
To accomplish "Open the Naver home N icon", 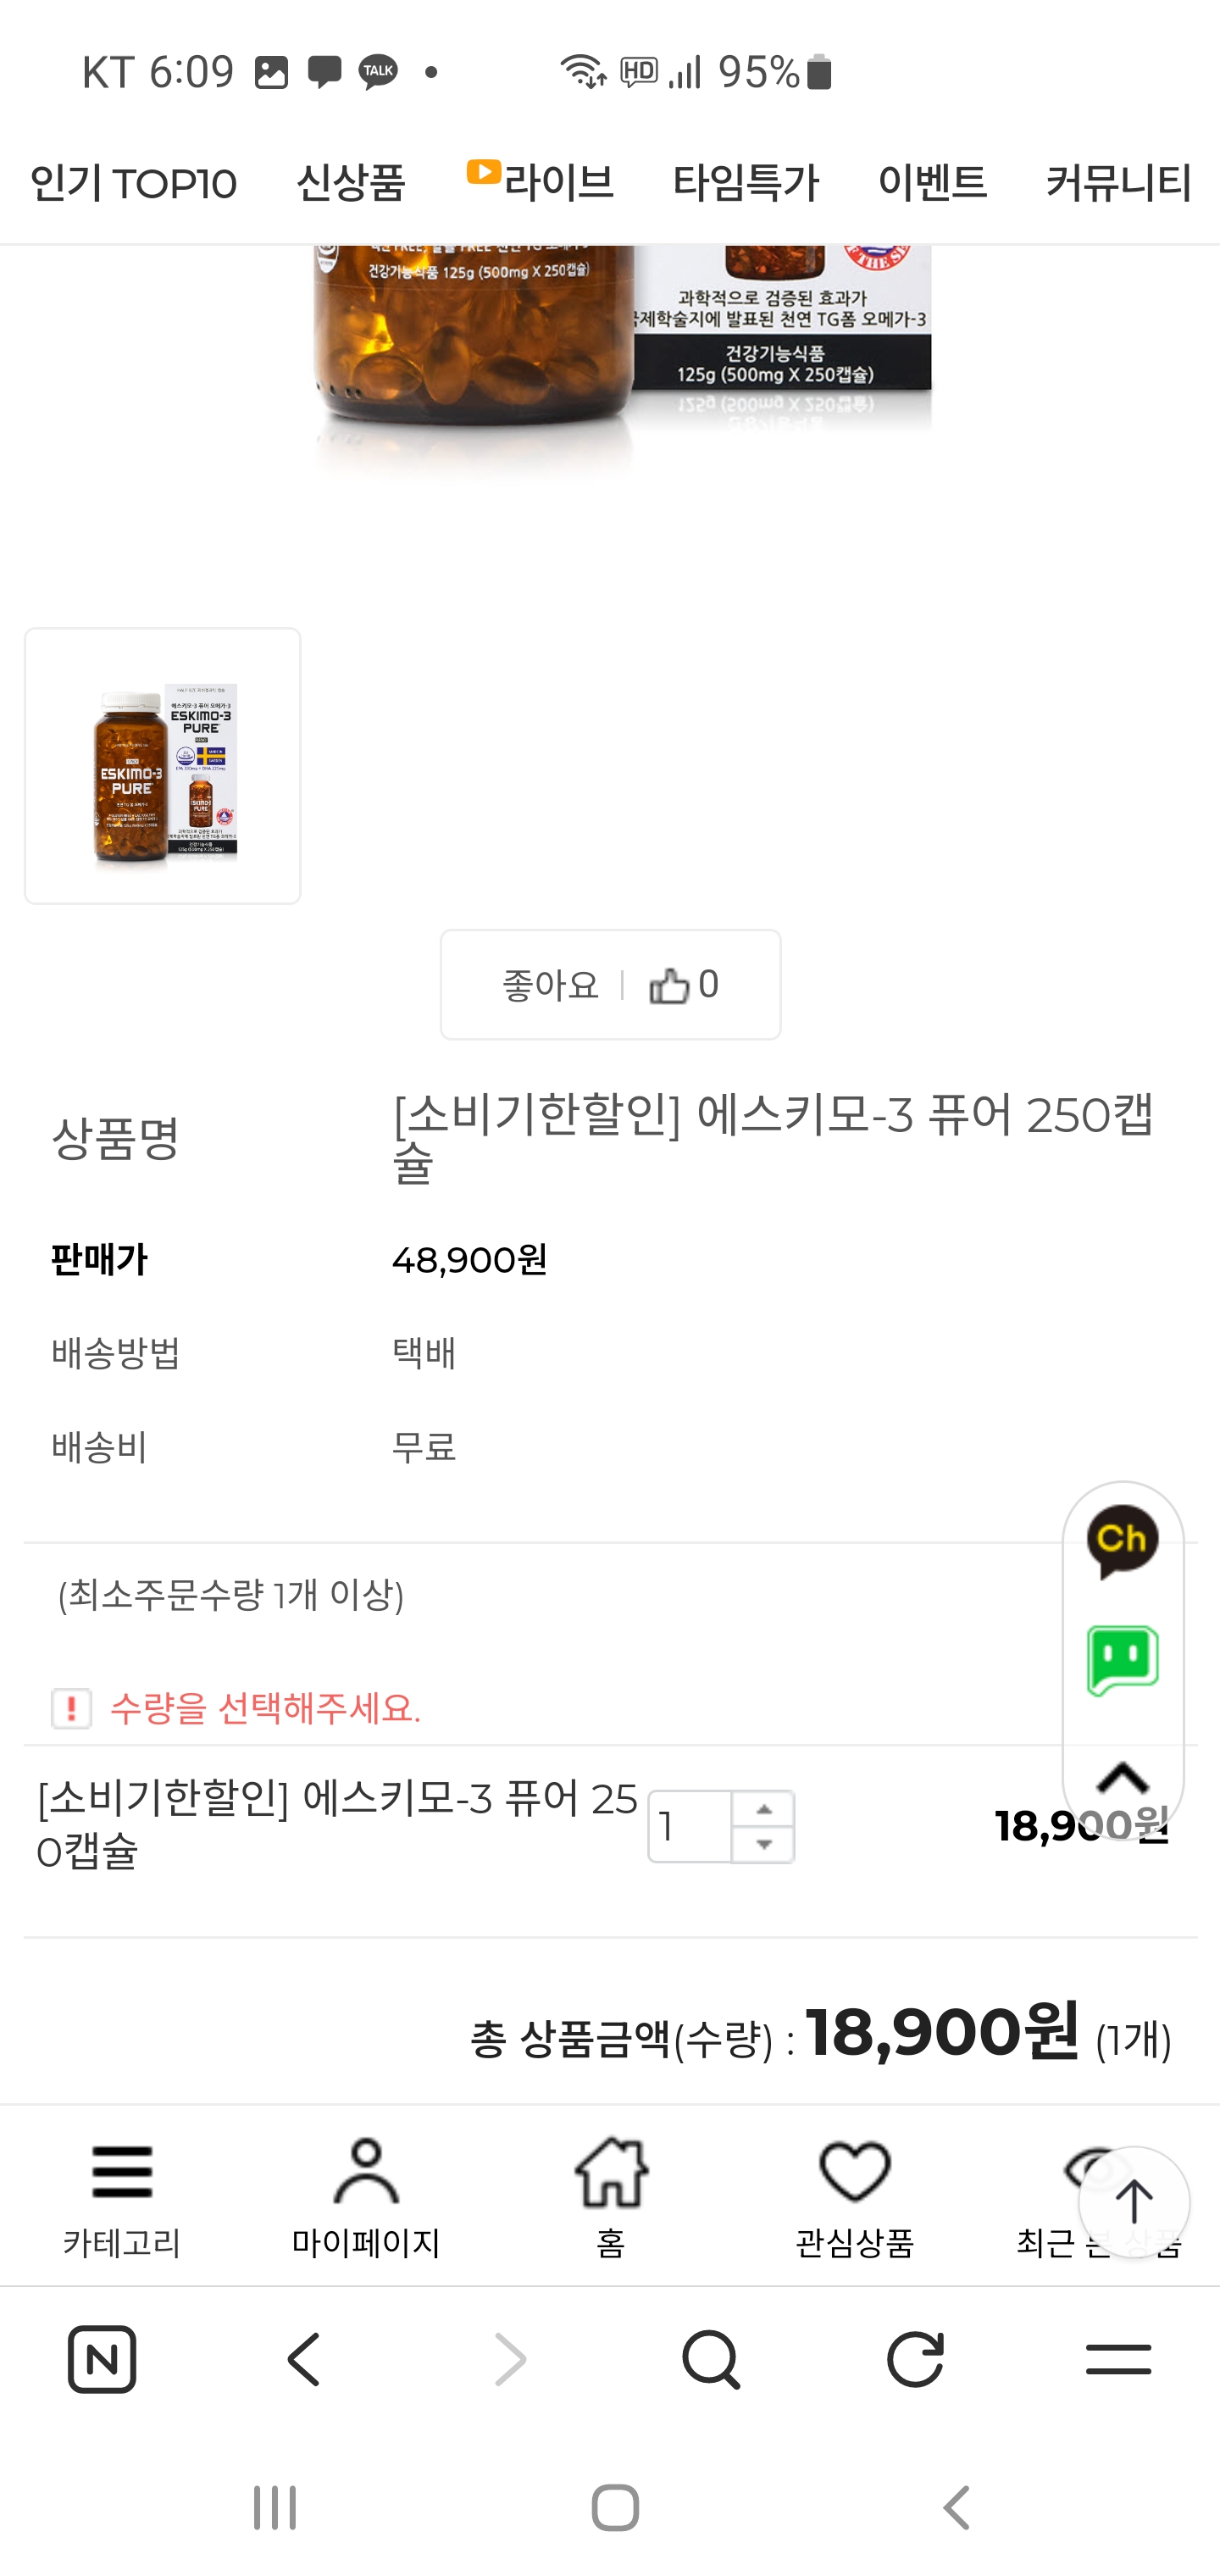I will click(x=102, y=2359).
